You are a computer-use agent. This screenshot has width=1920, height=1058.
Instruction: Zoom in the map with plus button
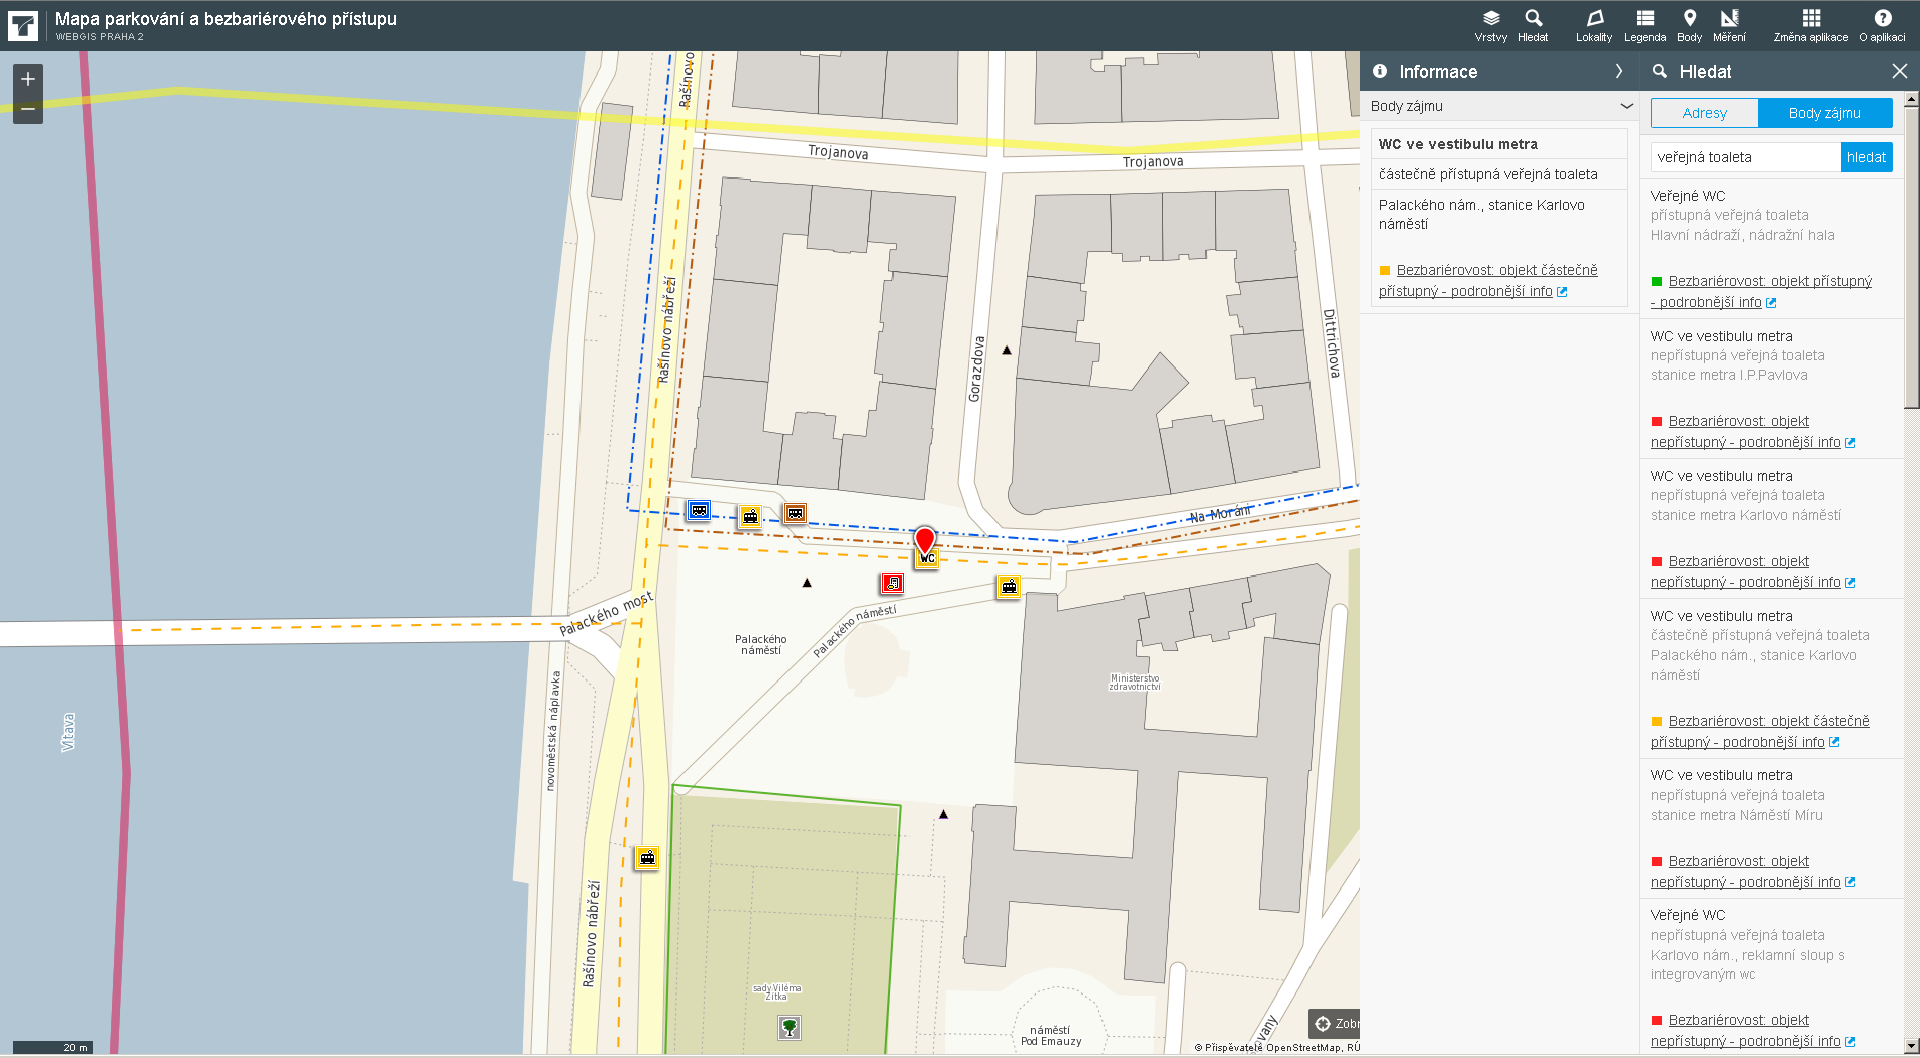[28, 79]
